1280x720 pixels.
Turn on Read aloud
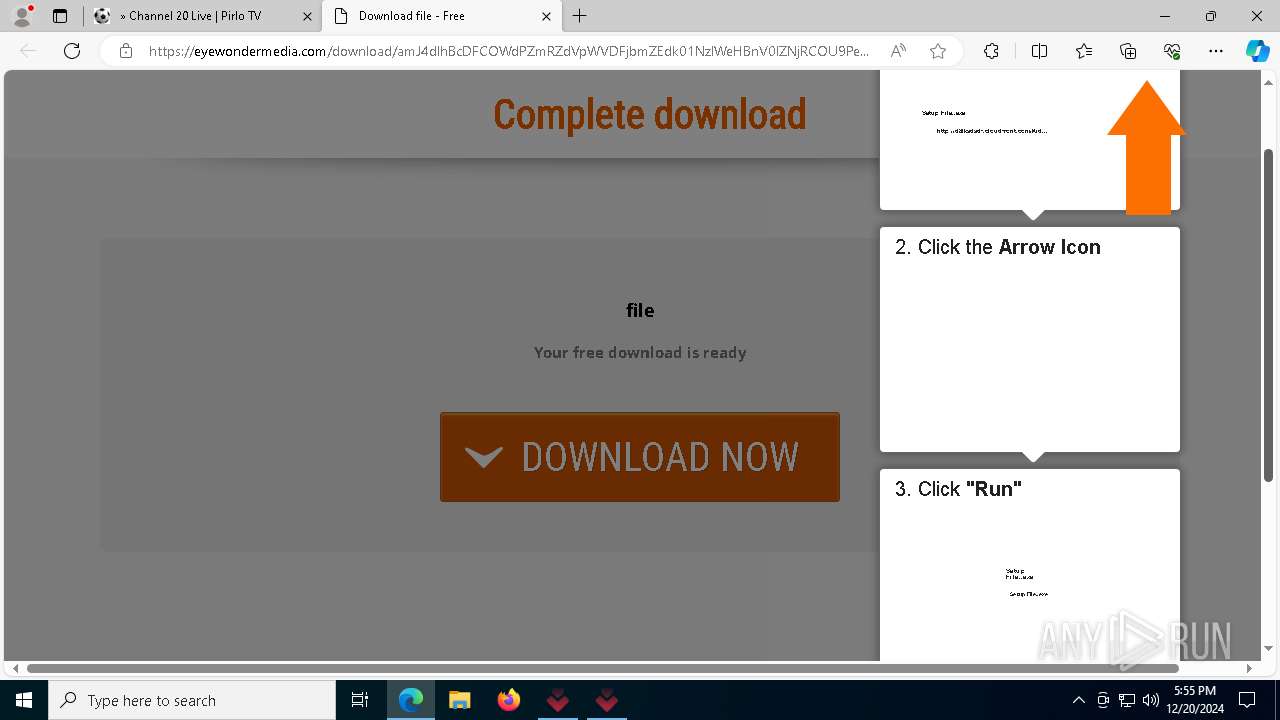898,51
